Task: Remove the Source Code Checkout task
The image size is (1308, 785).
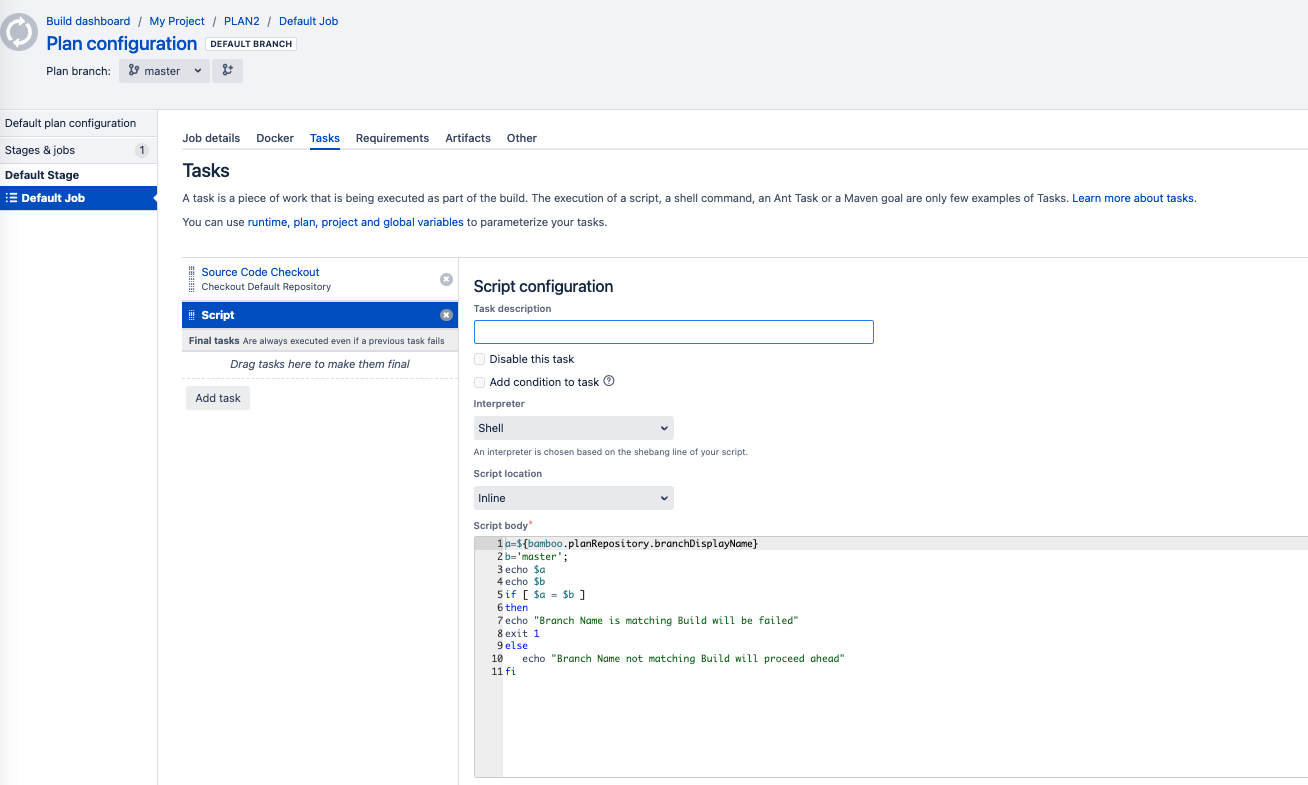Action: pos(446,279)
